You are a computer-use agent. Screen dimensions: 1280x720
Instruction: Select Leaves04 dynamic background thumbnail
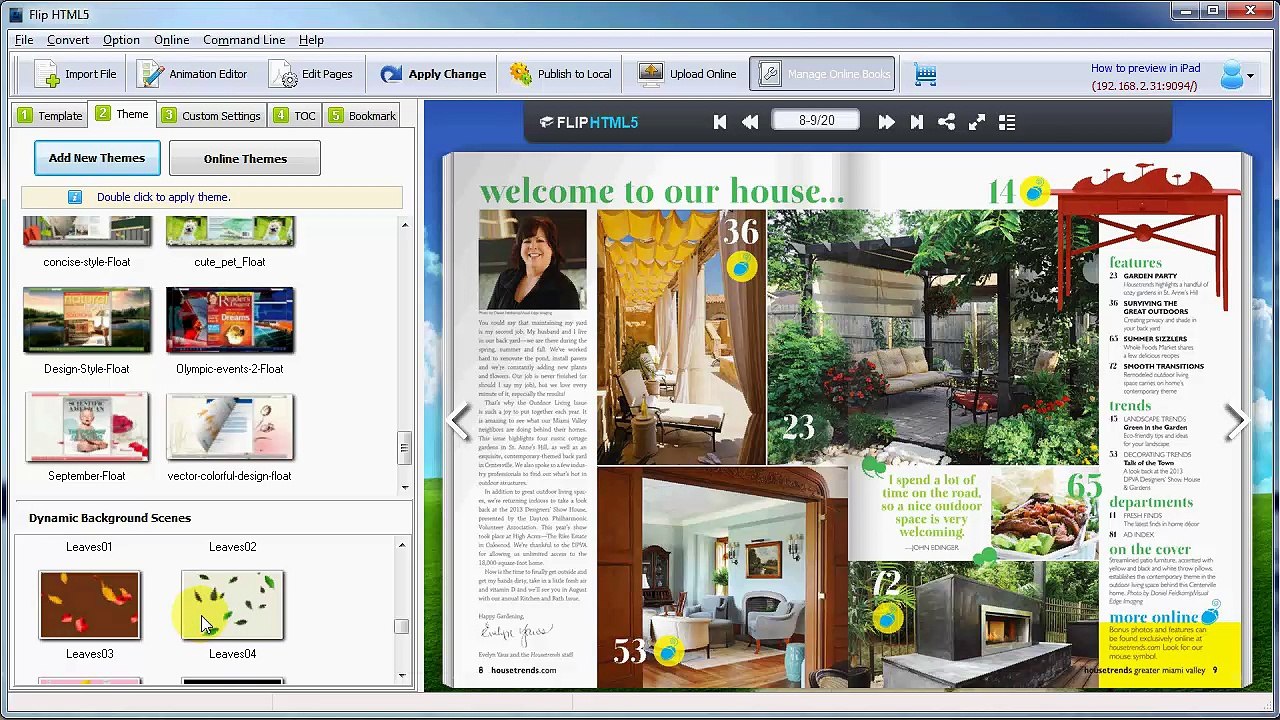pyautogui.click(x=233, y=604)
